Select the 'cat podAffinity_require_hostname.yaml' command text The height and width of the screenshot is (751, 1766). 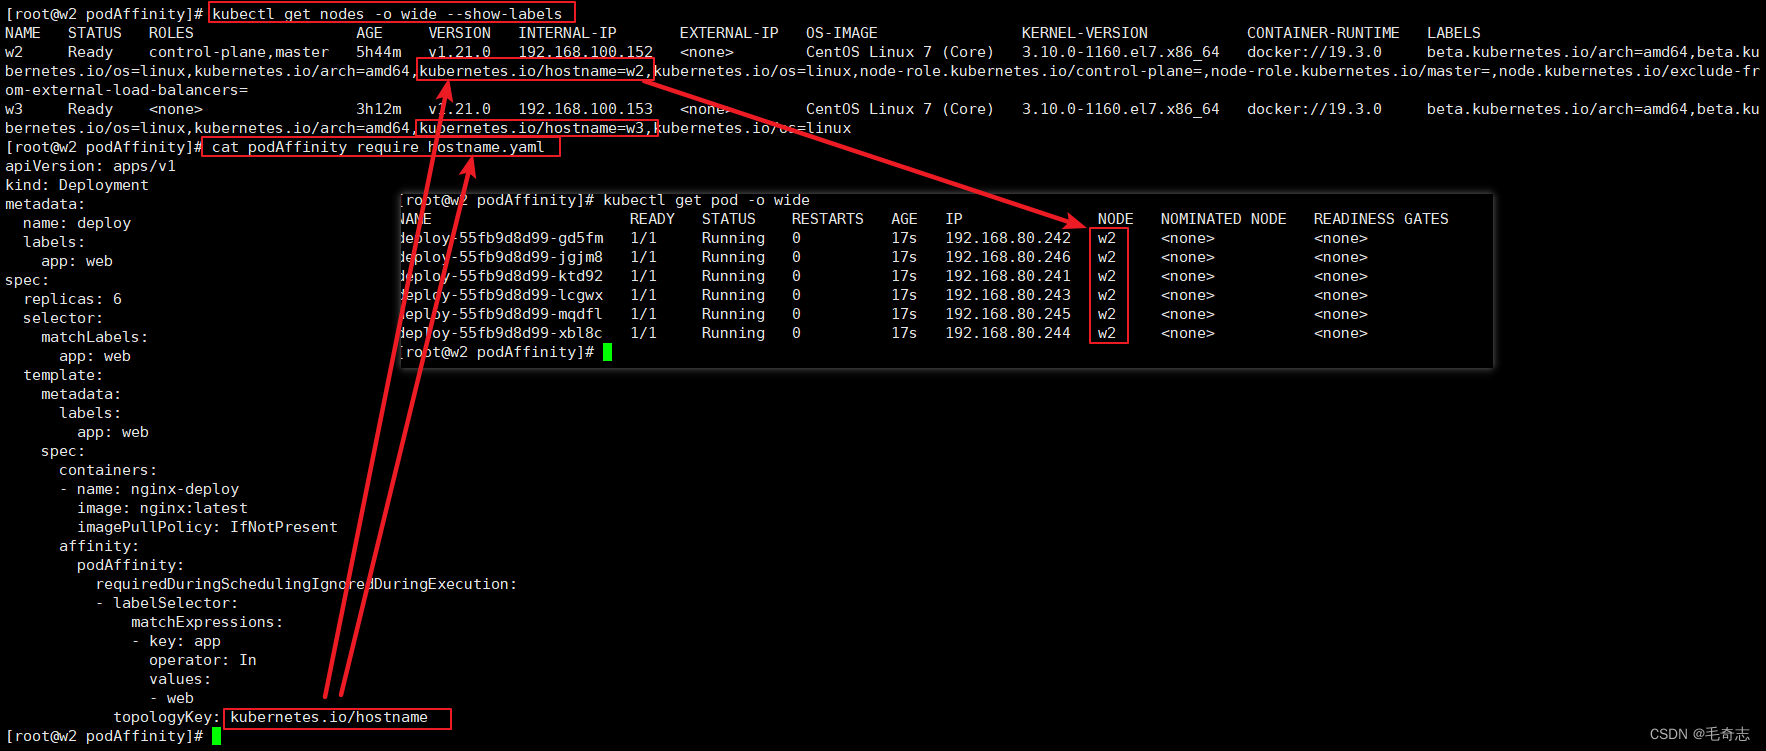point(378,147)
